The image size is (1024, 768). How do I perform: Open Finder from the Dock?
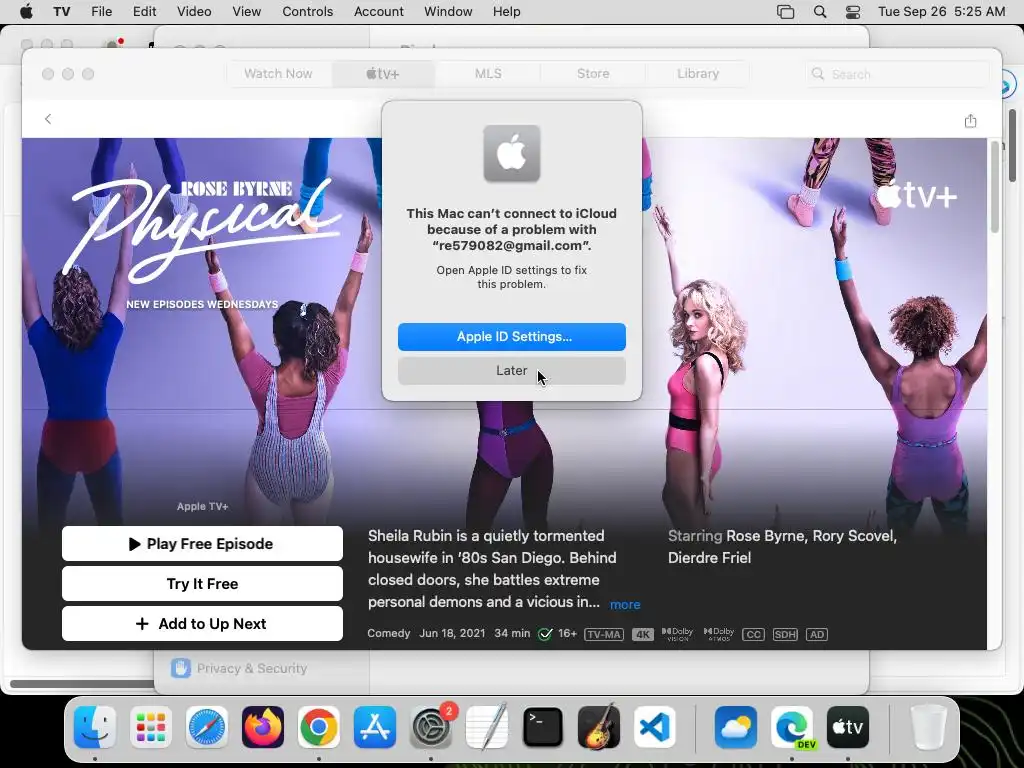(x=95, y=727)
